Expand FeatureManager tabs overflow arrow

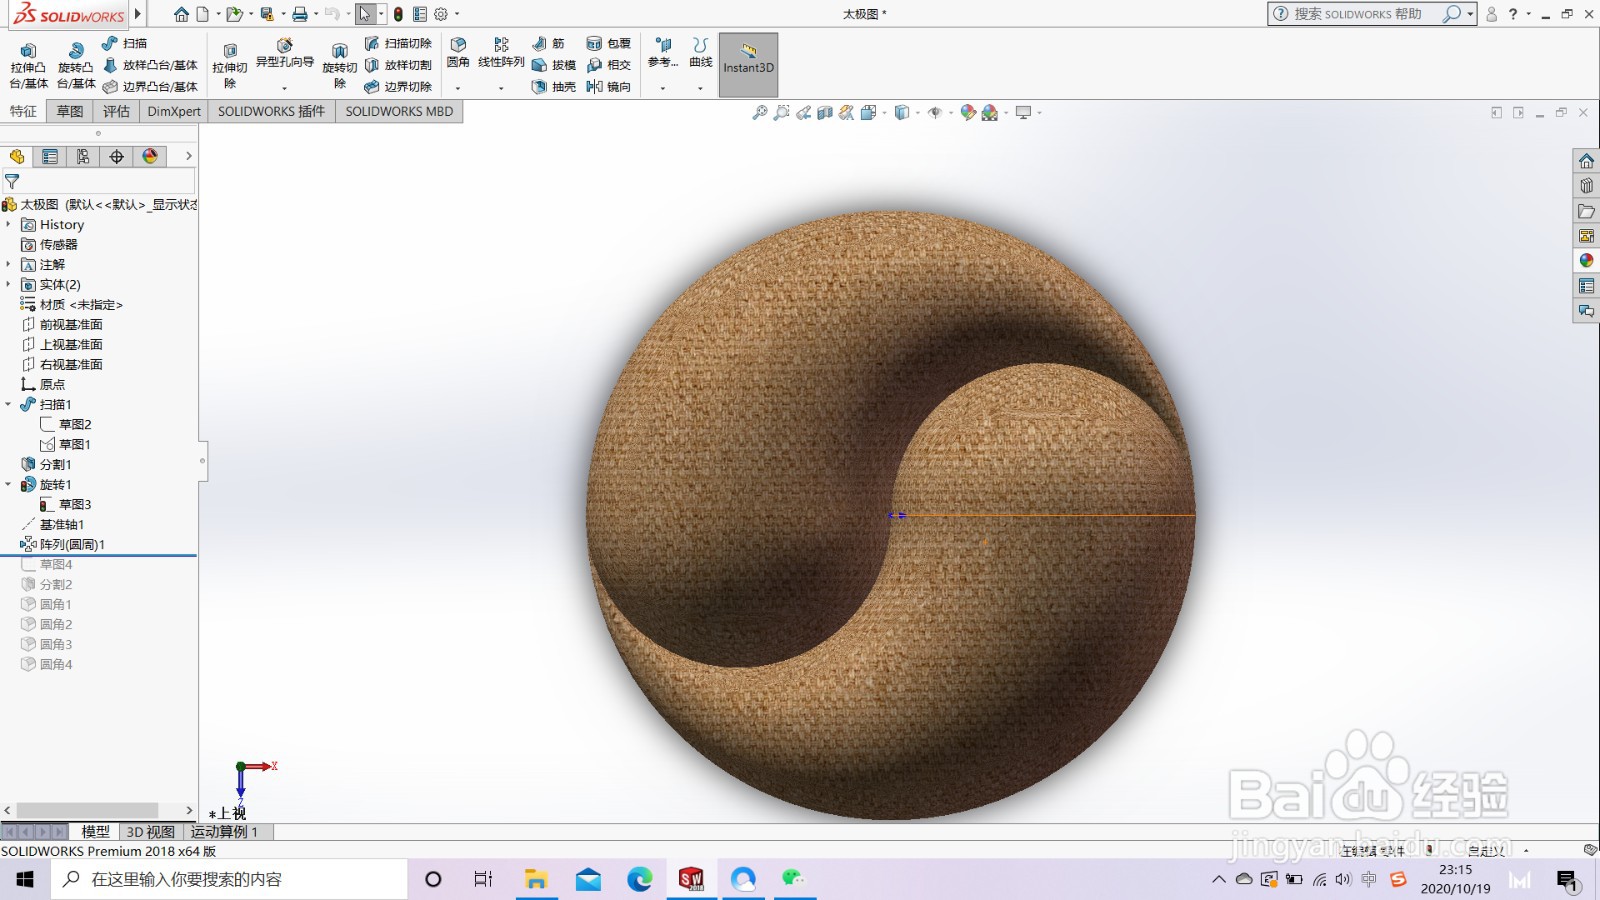(188, 157)
